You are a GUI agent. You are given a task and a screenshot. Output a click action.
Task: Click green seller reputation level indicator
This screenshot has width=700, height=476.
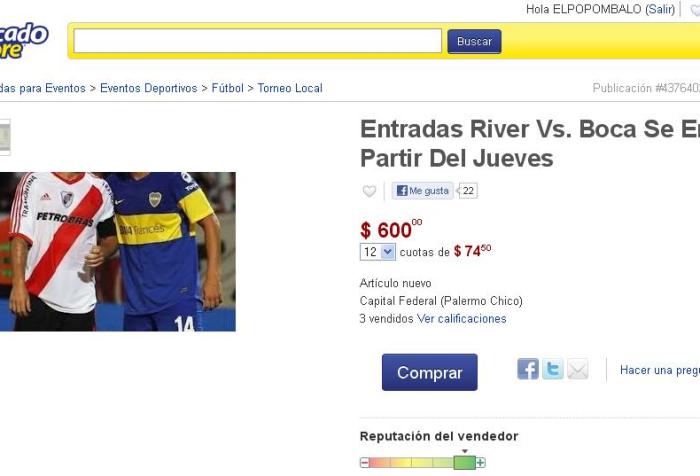pyautogui.click(x=465, y=463)
